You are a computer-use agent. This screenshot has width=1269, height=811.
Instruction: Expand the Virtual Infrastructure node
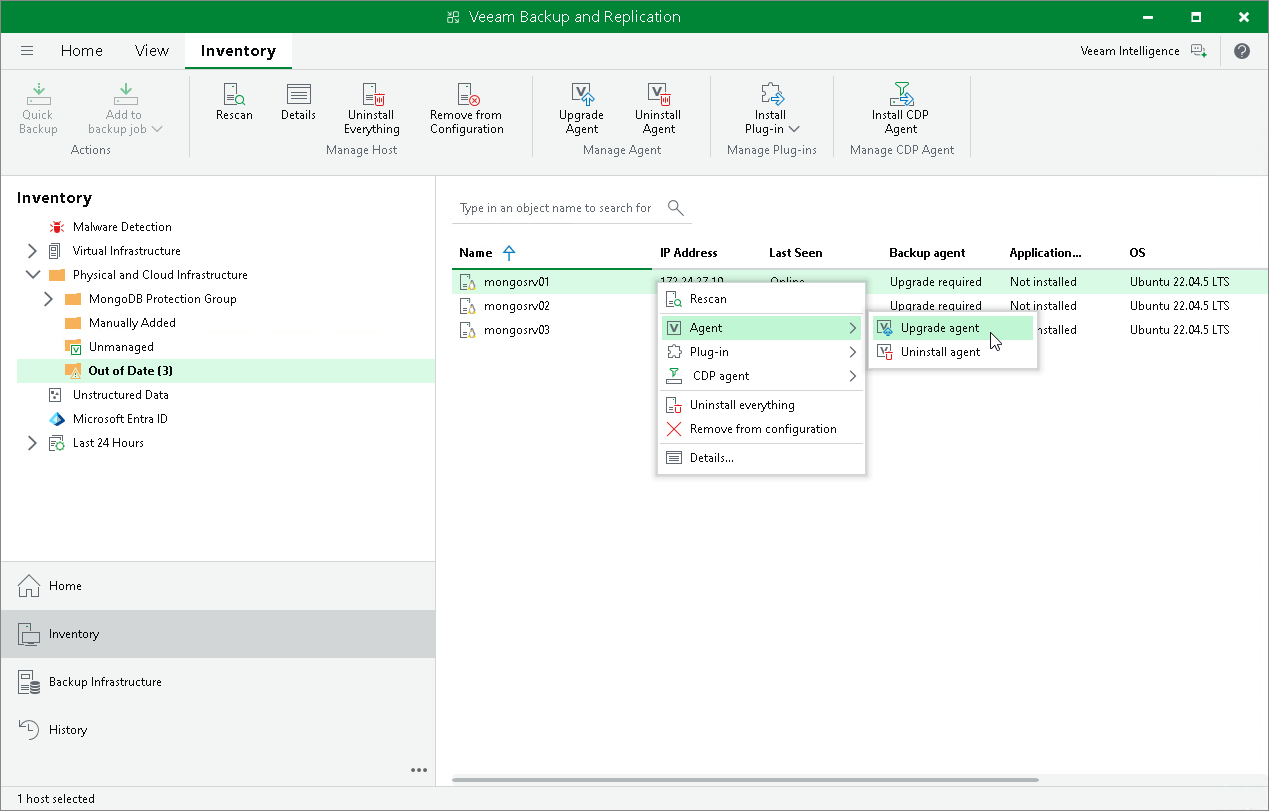point(32,251)
